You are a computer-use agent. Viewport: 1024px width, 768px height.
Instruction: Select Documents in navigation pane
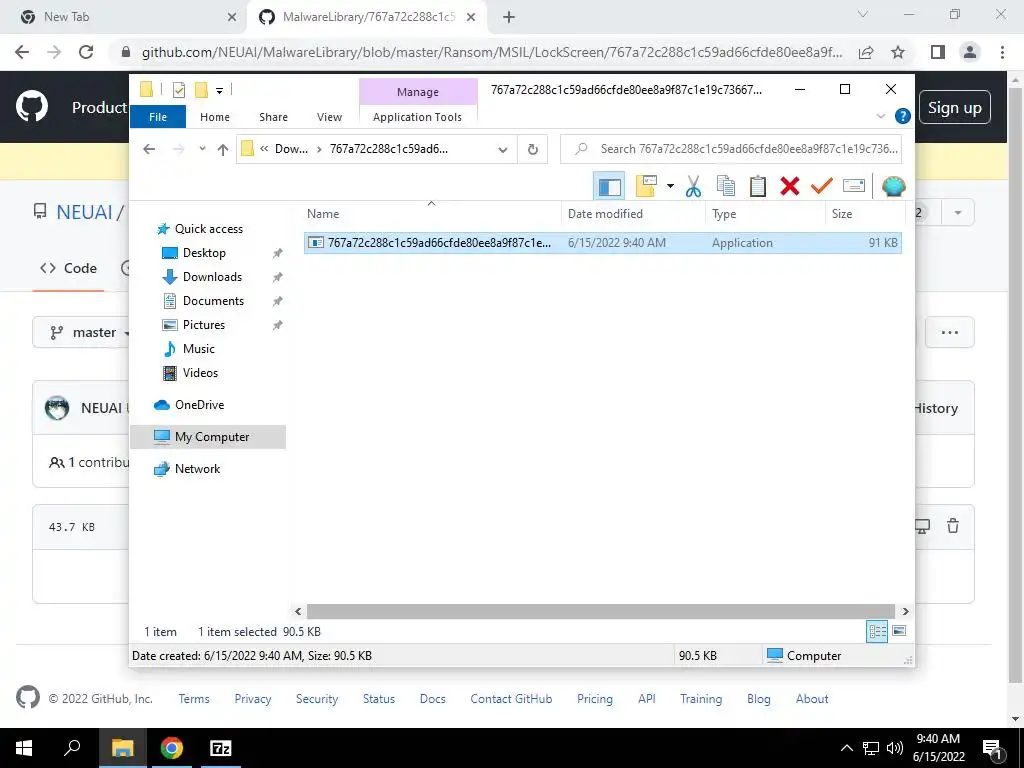[213, 301]
